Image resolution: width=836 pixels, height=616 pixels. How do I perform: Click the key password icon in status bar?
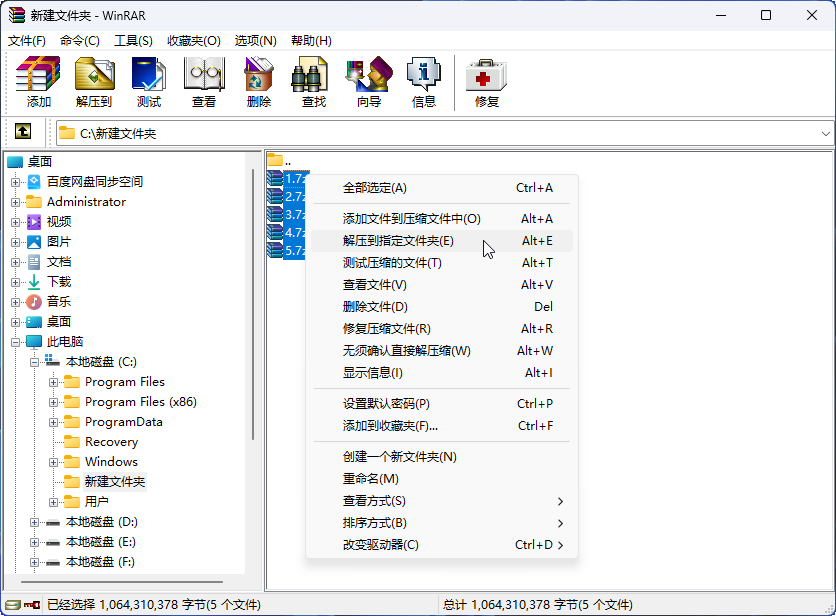(32, 605)
